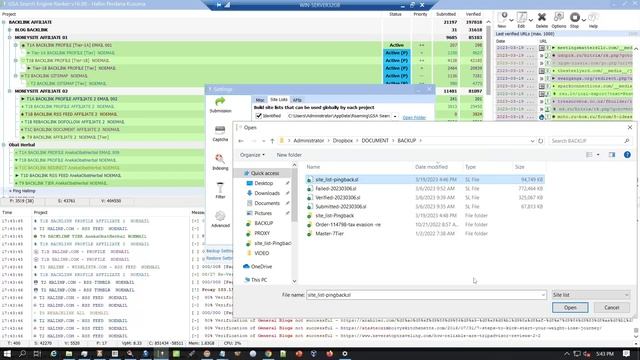The width and height of the screenshot is (640, 360).
Task: Open the Windows Start menu
Action: pos(7,353)
